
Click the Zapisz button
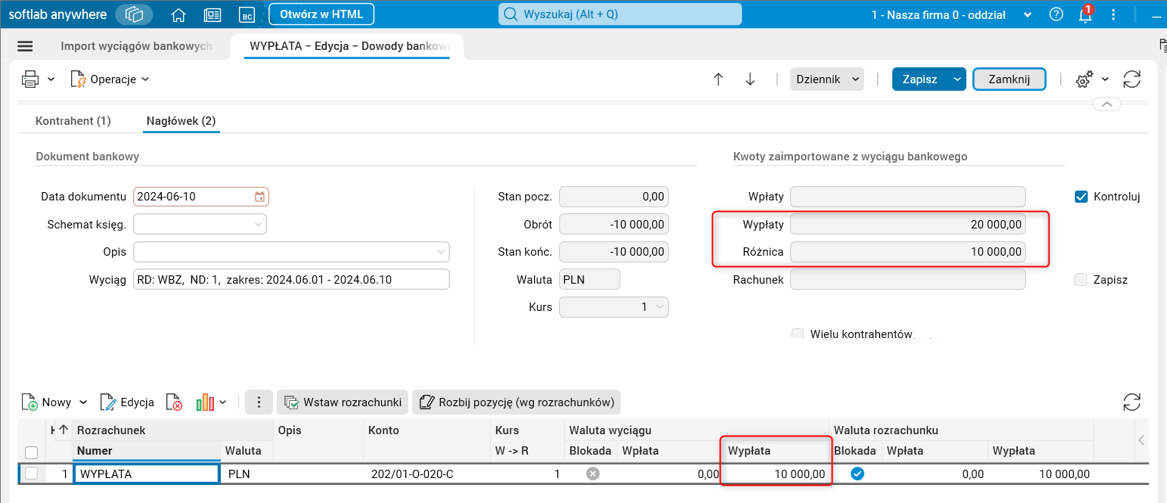(921, 79)
